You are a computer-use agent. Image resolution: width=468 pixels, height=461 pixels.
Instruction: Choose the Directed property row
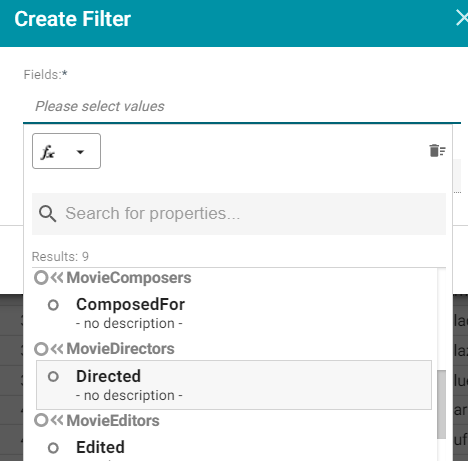[234, 385]
